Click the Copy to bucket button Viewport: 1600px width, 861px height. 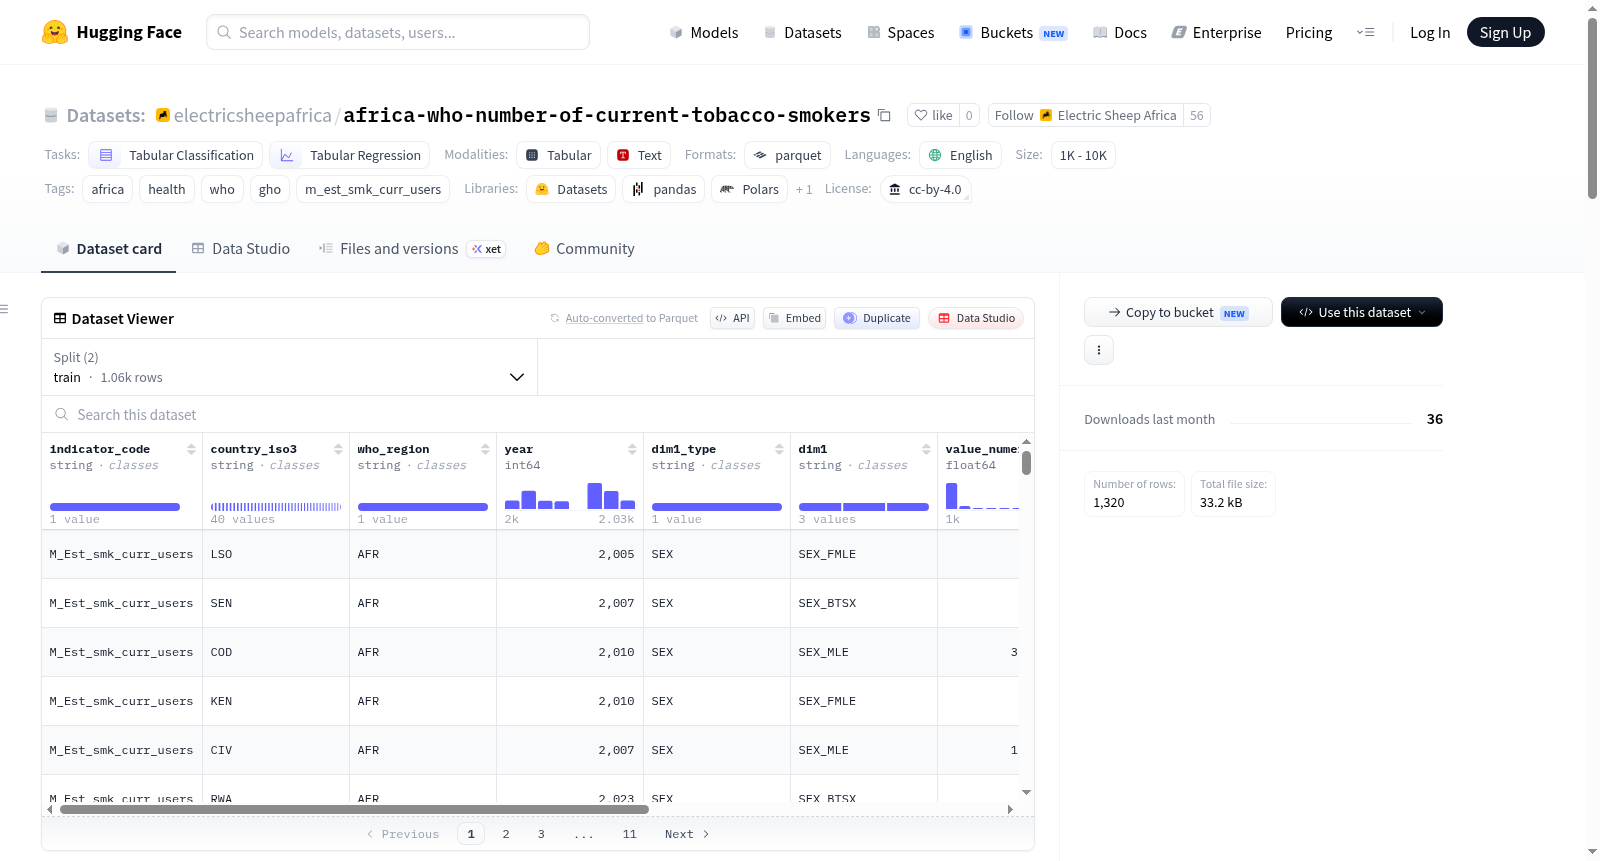(x=1178, y=312)
